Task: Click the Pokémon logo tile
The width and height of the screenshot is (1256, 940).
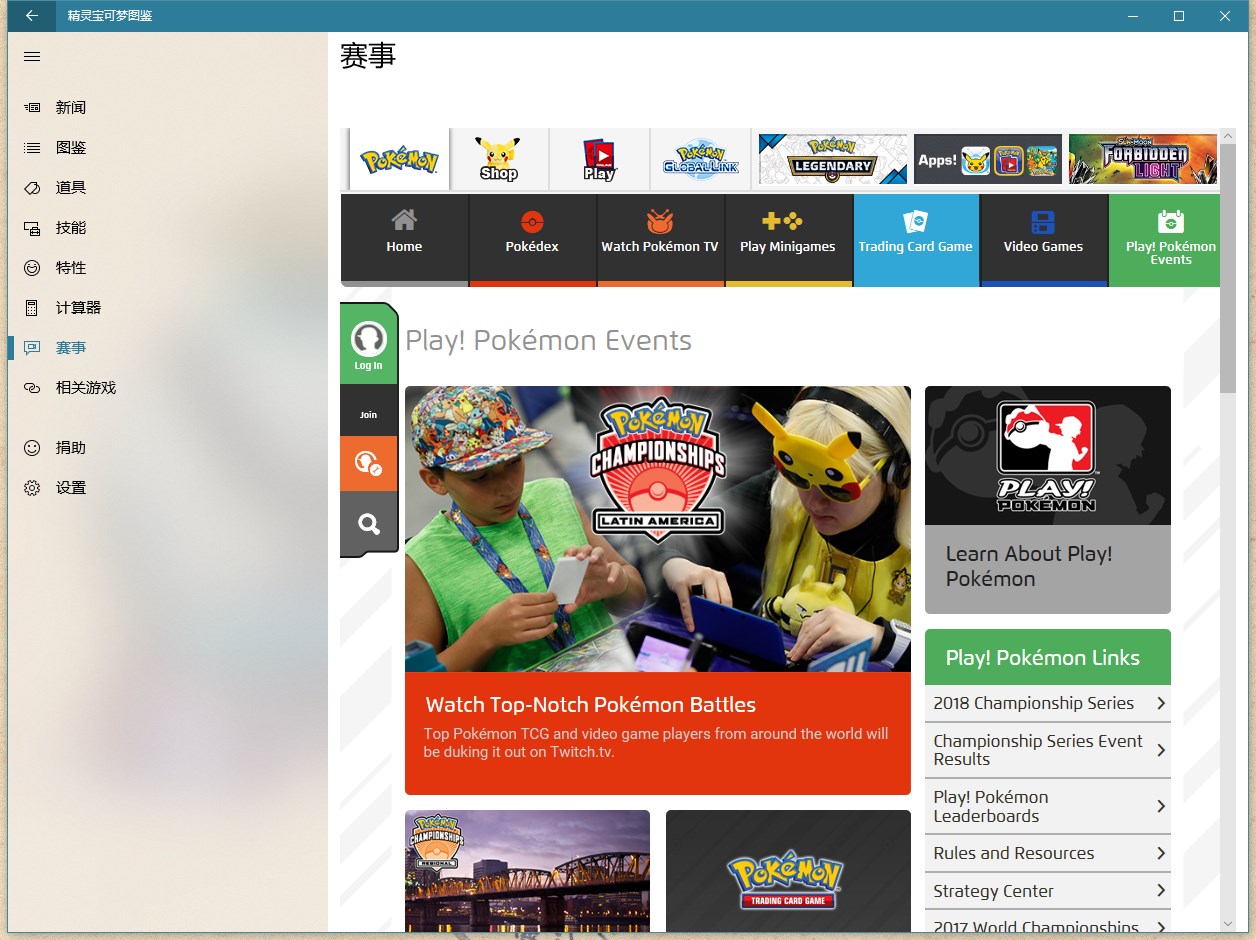Action: [x=399, y=159]
